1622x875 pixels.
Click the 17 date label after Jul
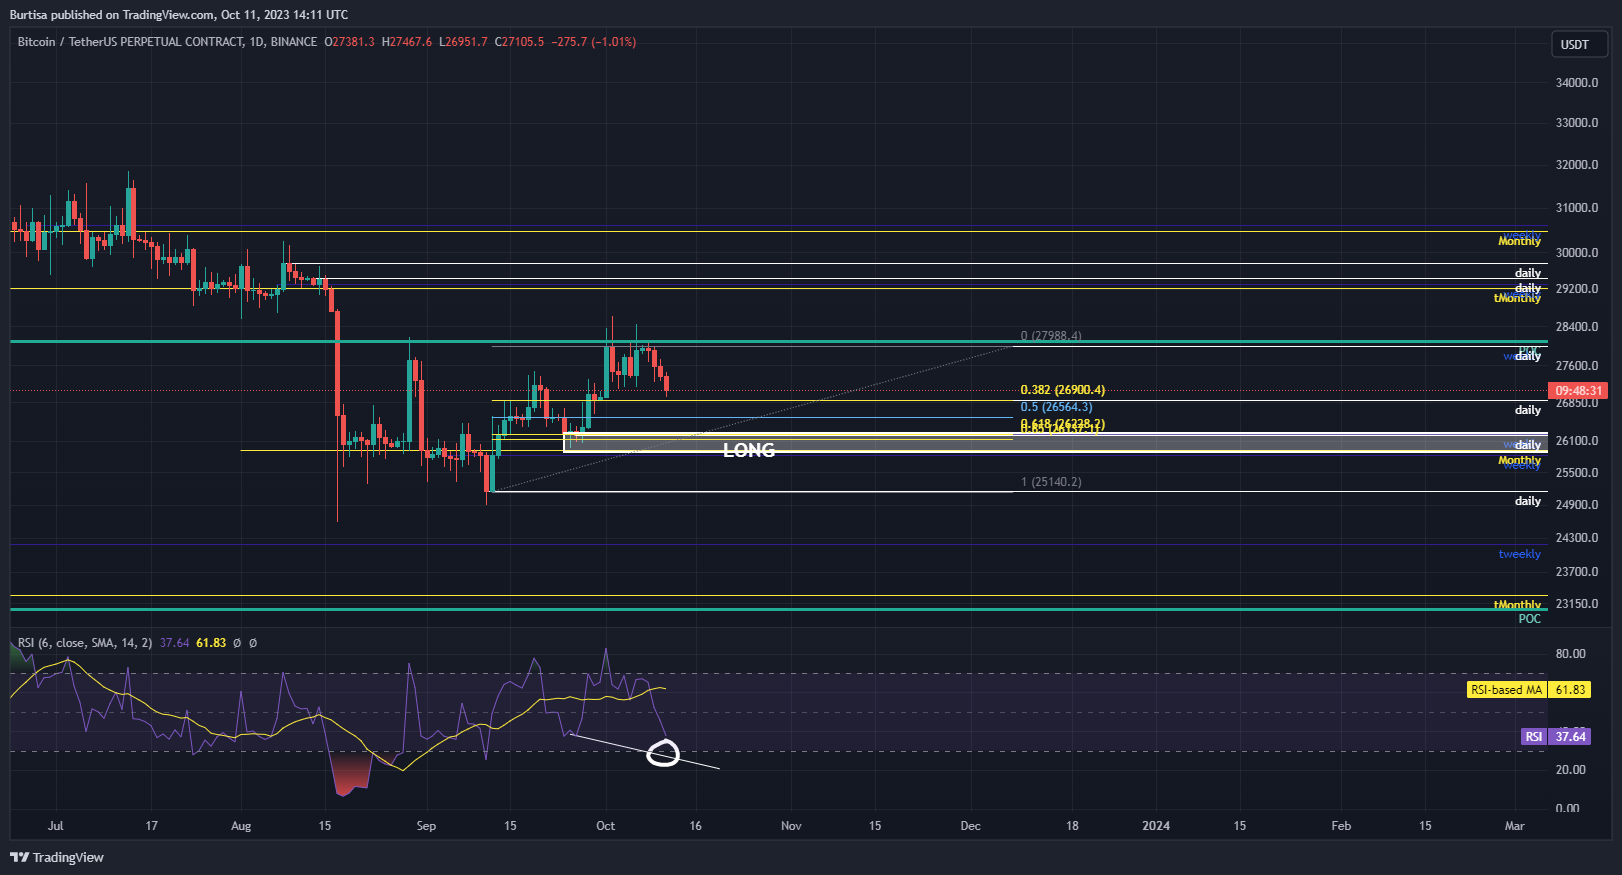click(151, 826)
